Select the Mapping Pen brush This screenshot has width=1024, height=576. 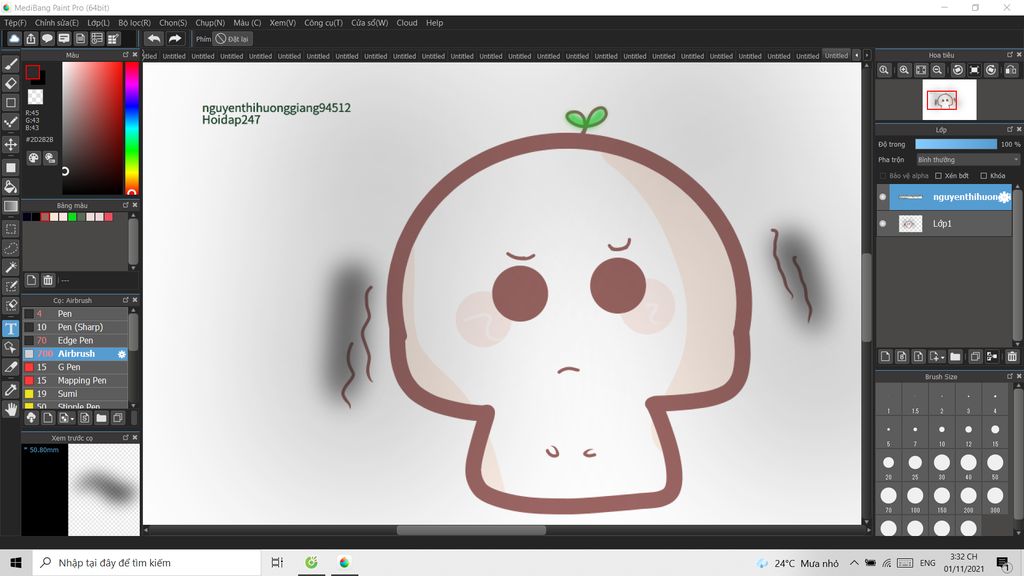click(x=75, y=380)
